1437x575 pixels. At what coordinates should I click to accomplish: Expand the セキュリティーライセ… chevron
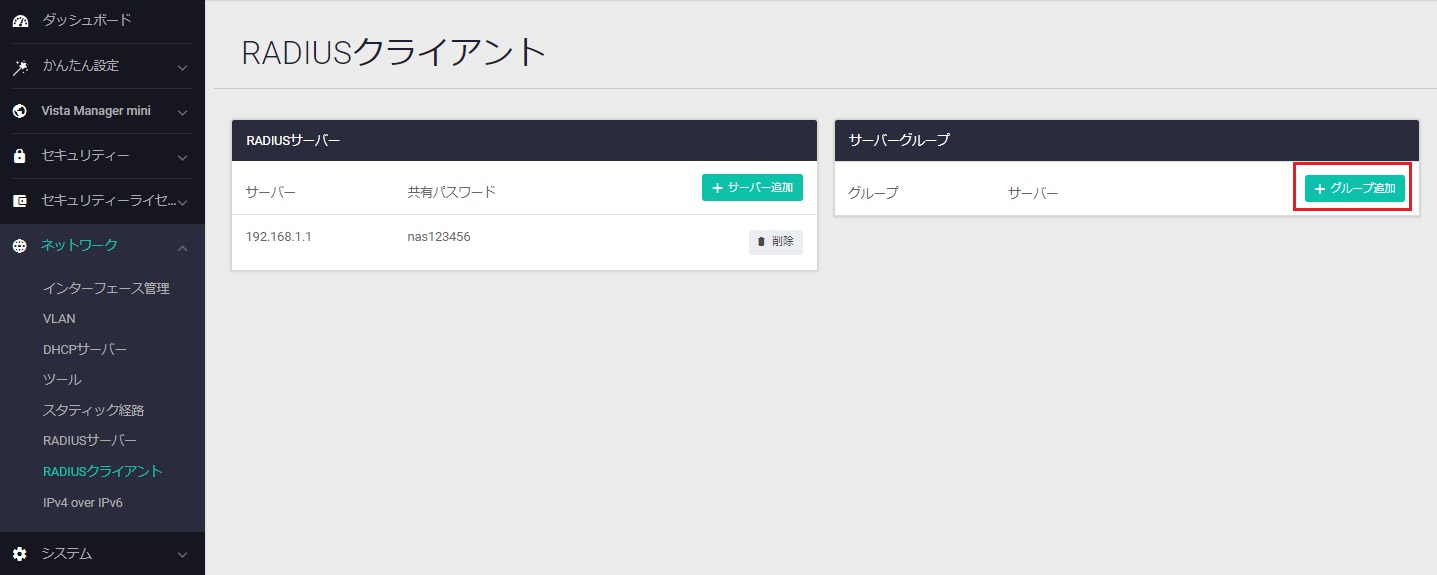pyautogui.click(x=183, y=203)
